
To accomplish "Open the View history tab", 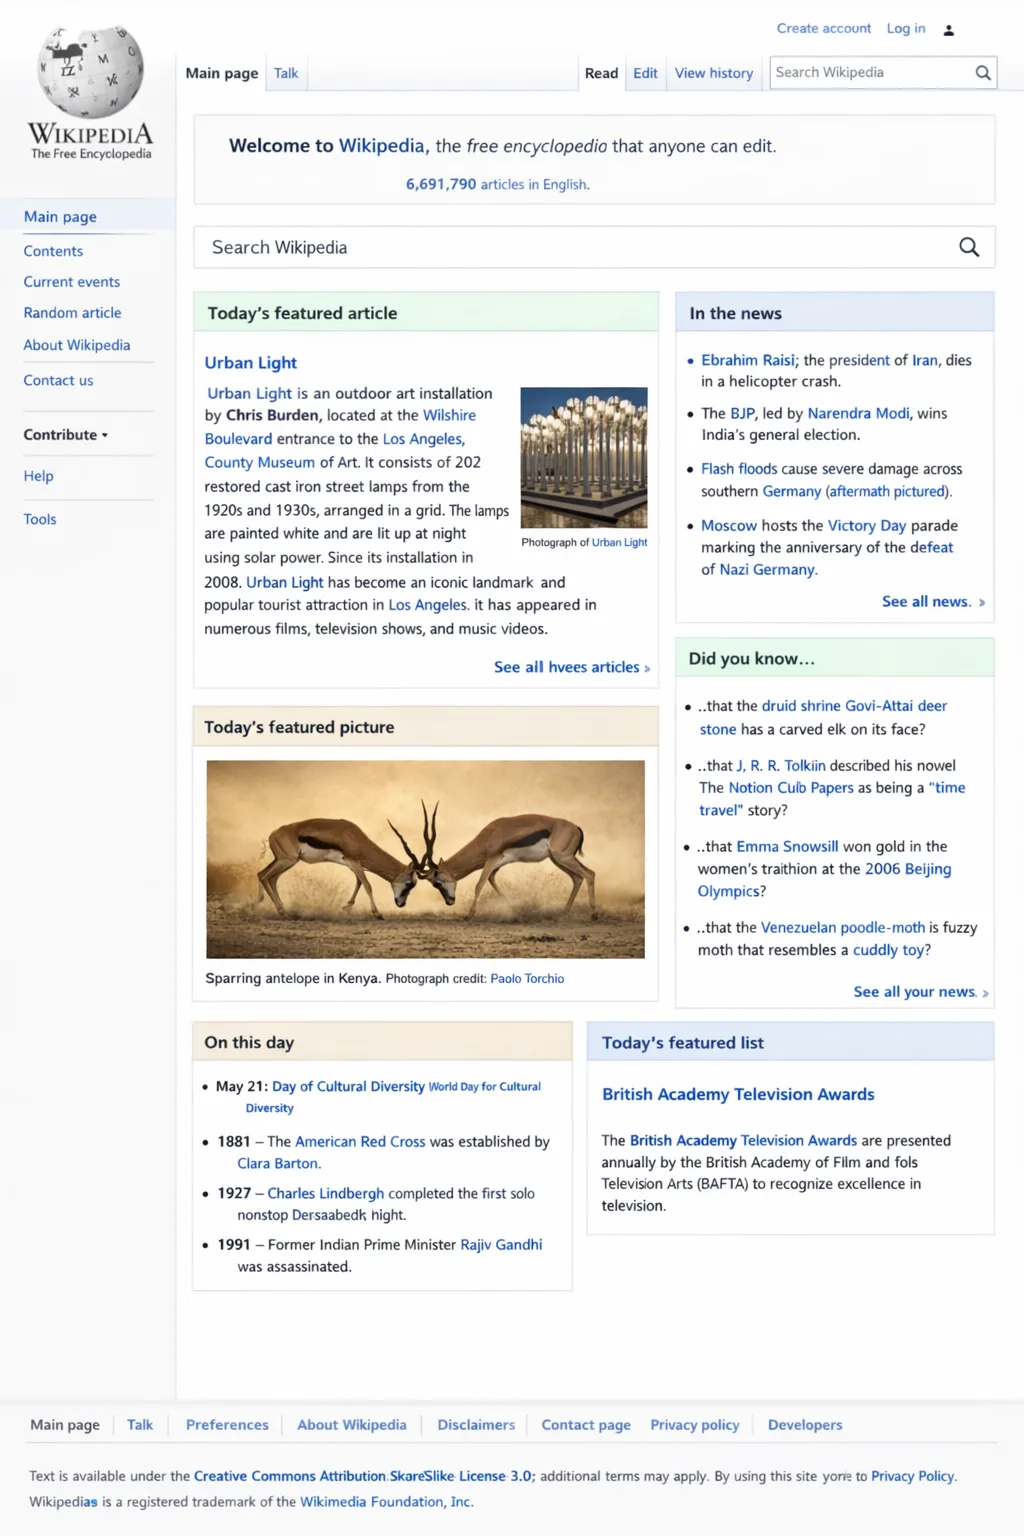I will (714, 73).
